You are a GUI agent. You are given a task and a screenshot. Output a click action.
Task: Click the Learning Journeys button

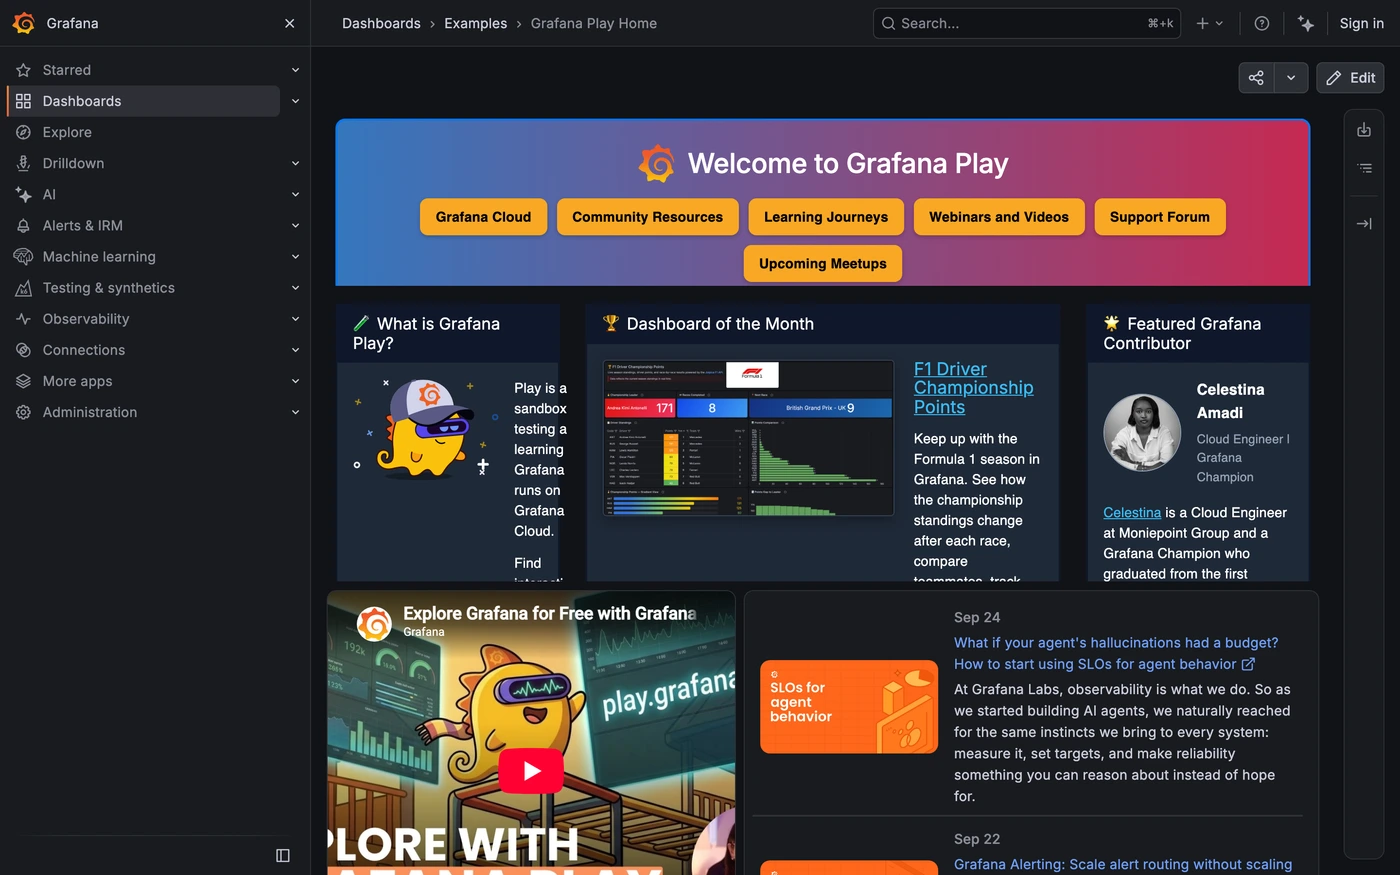click(x=826, y=217)
